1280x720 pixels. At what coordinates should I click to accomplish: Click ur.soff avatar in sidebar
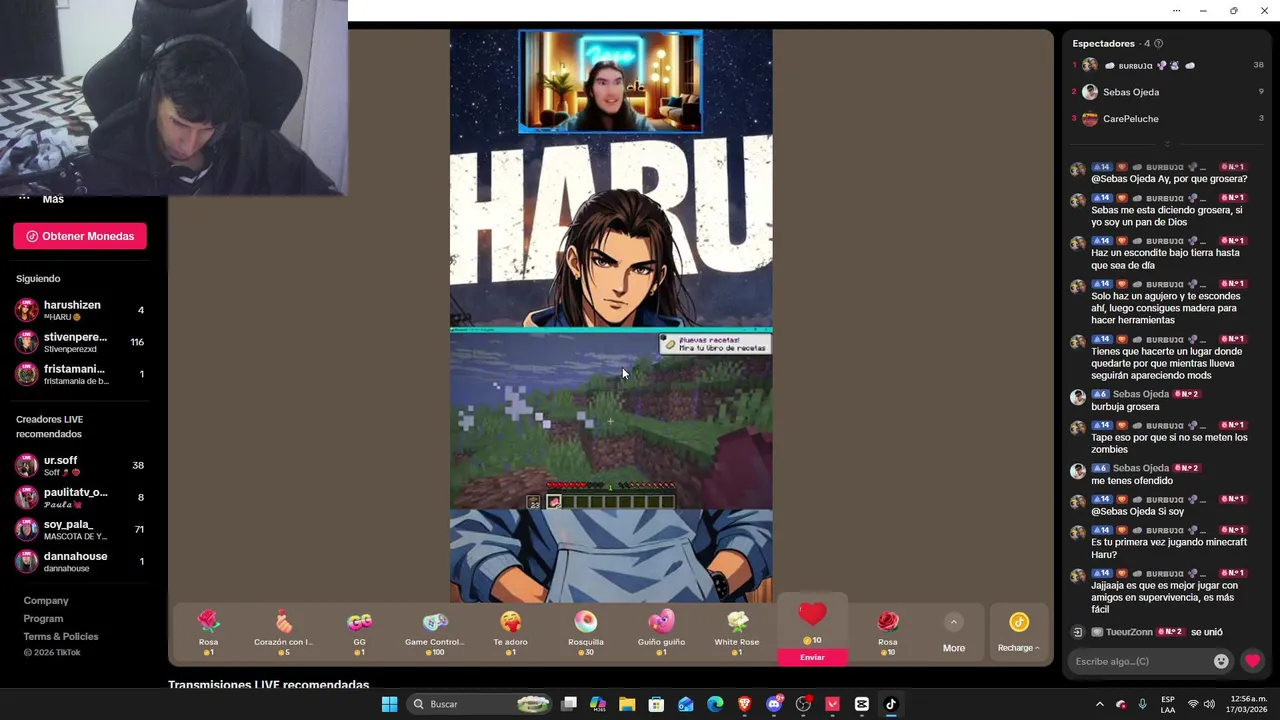tap(26, 466)
